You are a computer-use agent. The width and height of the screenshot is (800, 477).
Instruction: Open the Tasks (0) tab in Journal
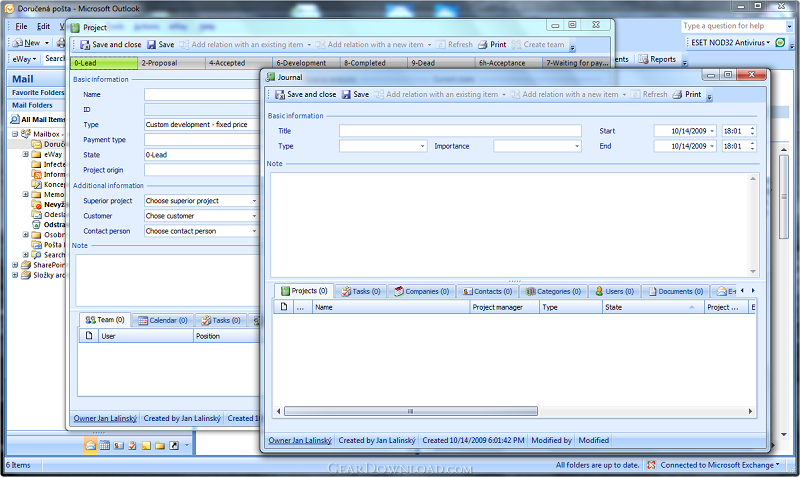[x=361, y=291]
